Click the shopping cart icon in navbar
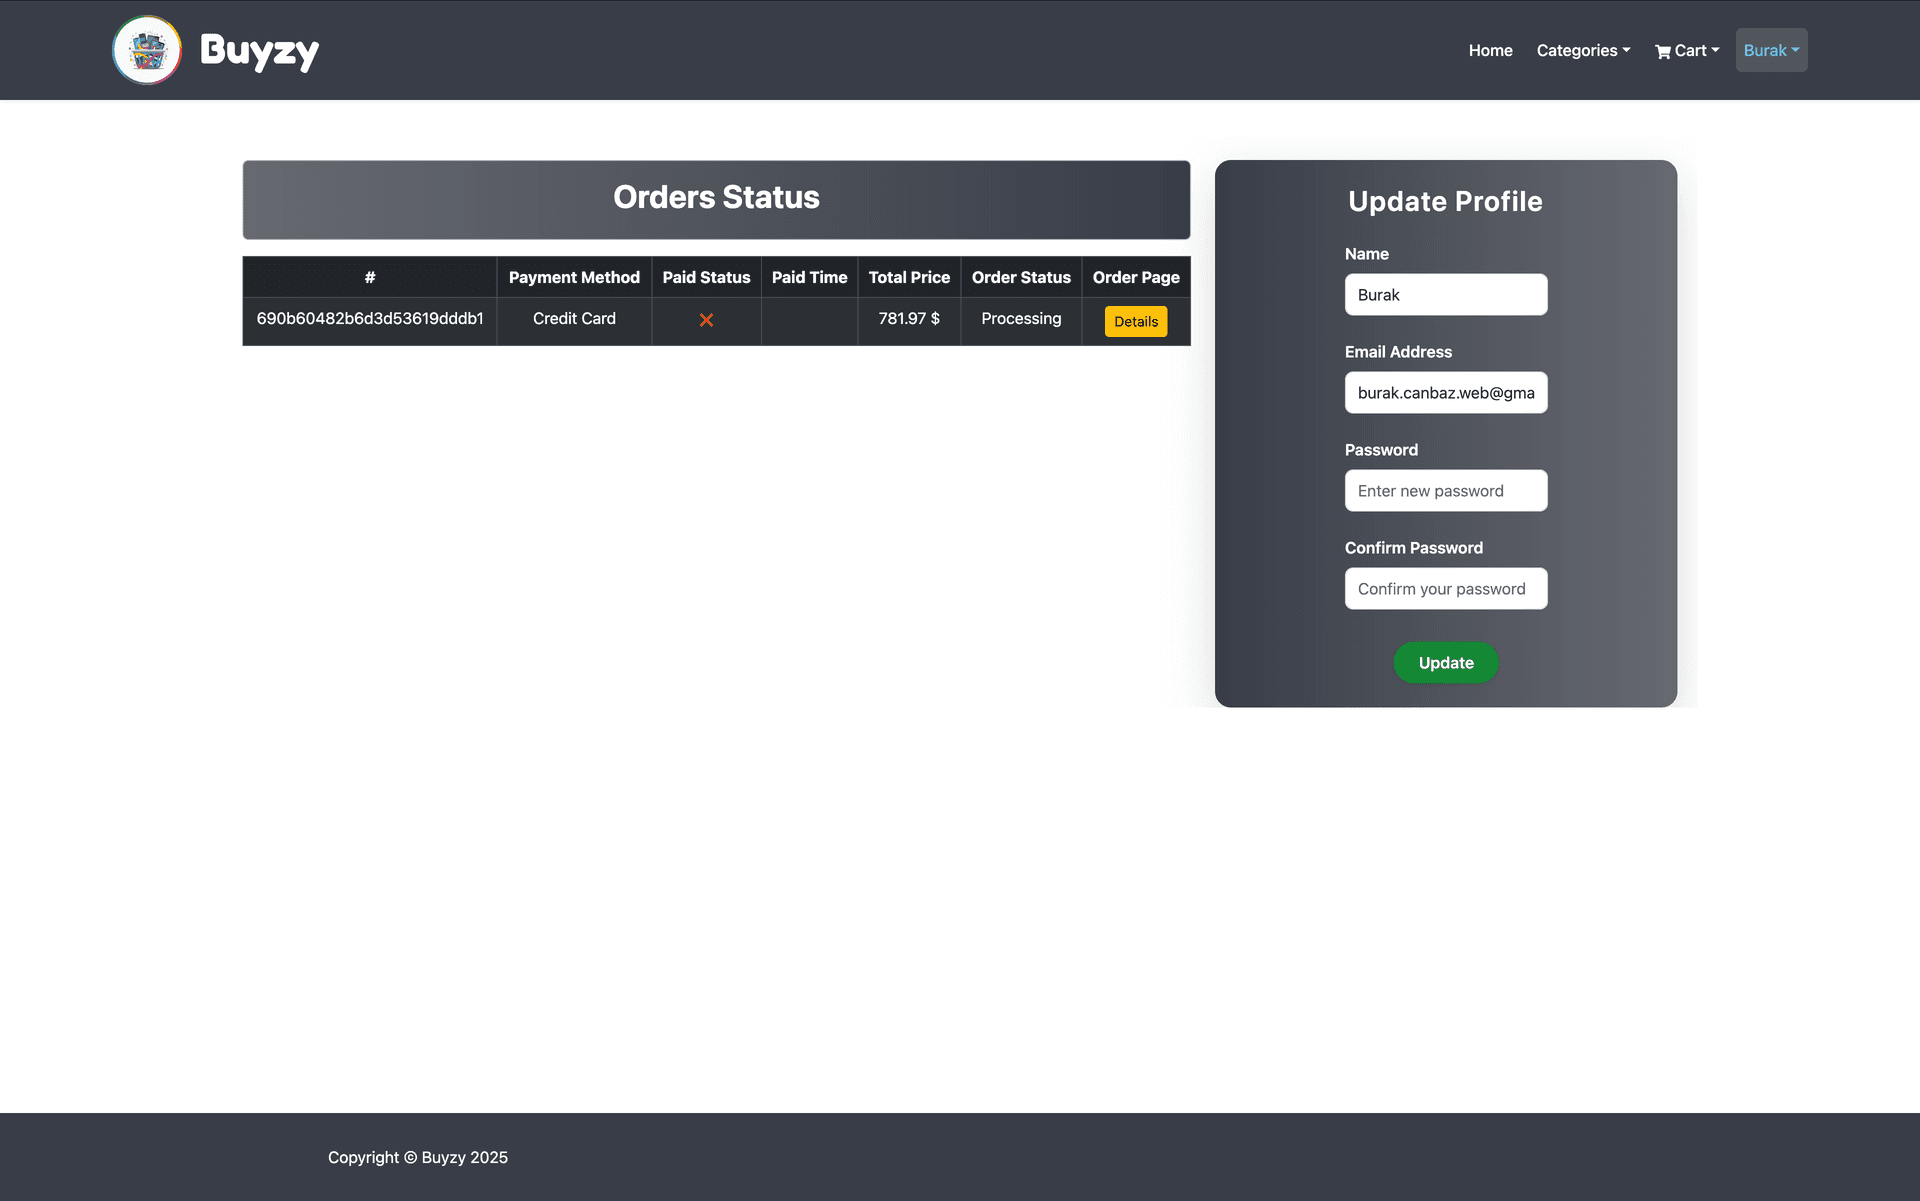This screenshot has width=1920, height=1201. pyautogui.click(x=1663, y=50)
